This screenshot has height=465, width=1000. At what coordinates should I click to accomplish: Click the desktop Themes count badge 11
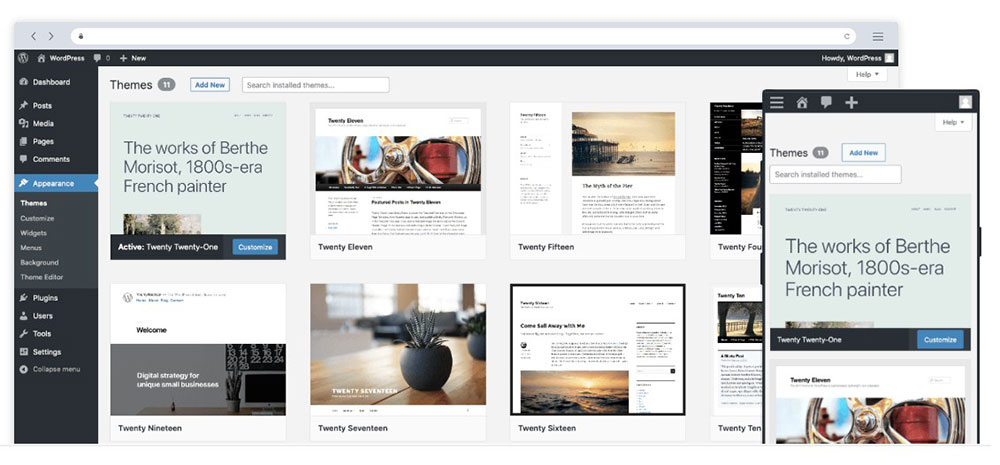coord(166,85)
